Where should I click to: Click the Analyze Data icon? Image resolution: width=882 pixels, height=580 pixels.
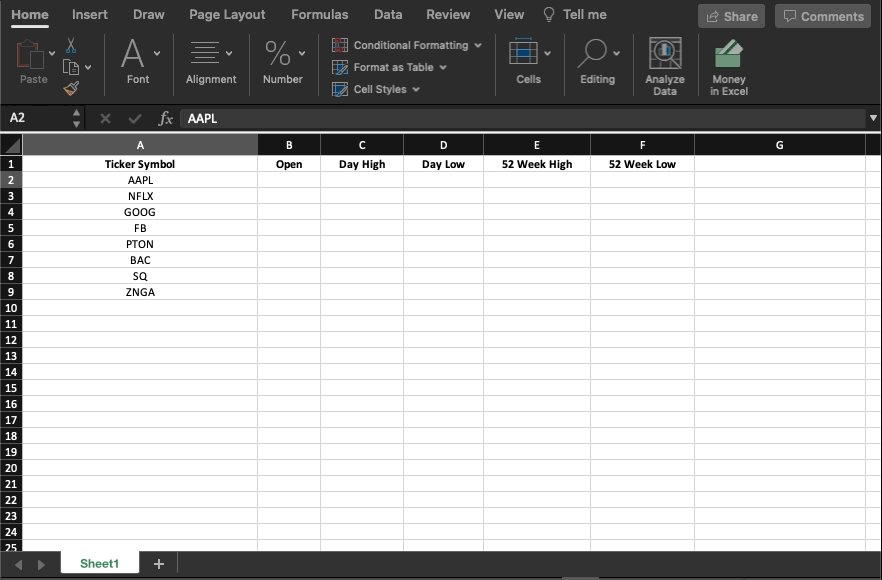(665, 53)
